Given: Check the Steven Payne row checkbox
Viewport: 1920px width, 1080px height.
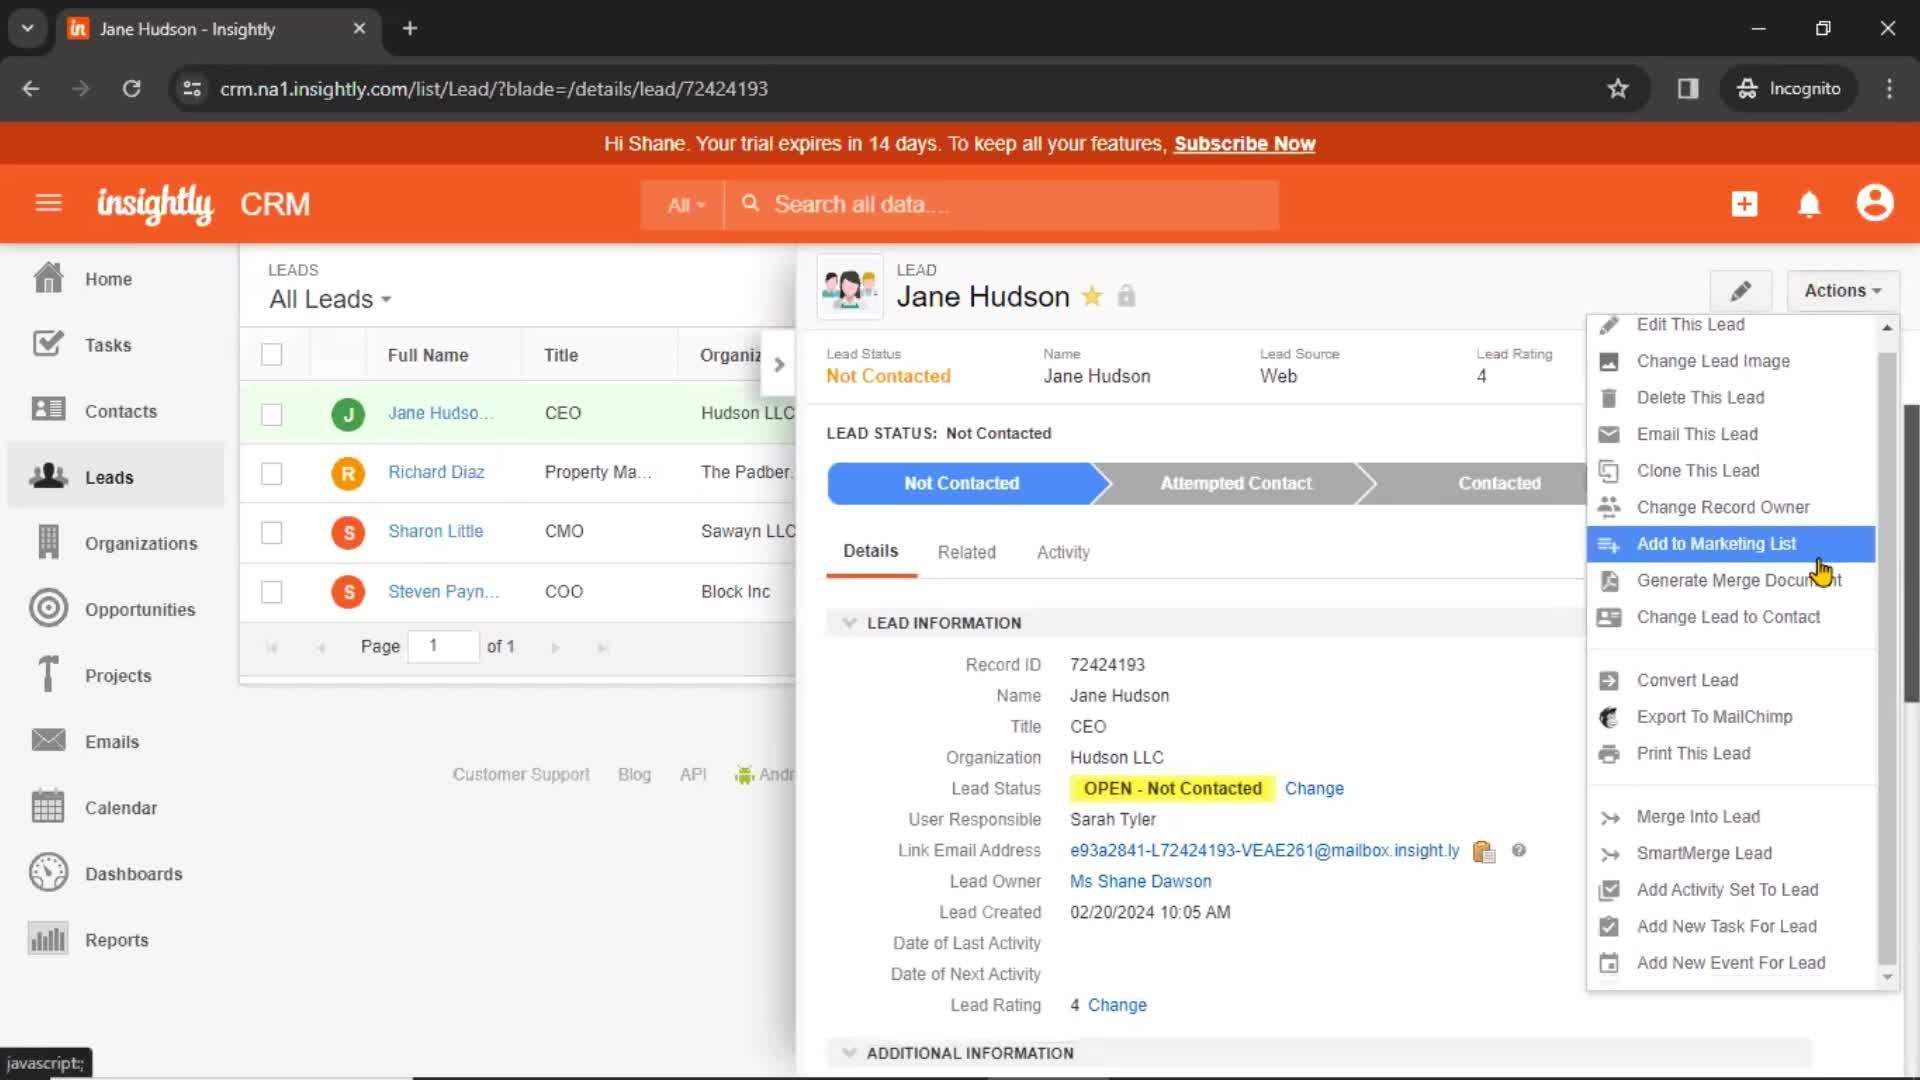Looking at the screenshot, I should pyautogui.click(x=271, y=592).
